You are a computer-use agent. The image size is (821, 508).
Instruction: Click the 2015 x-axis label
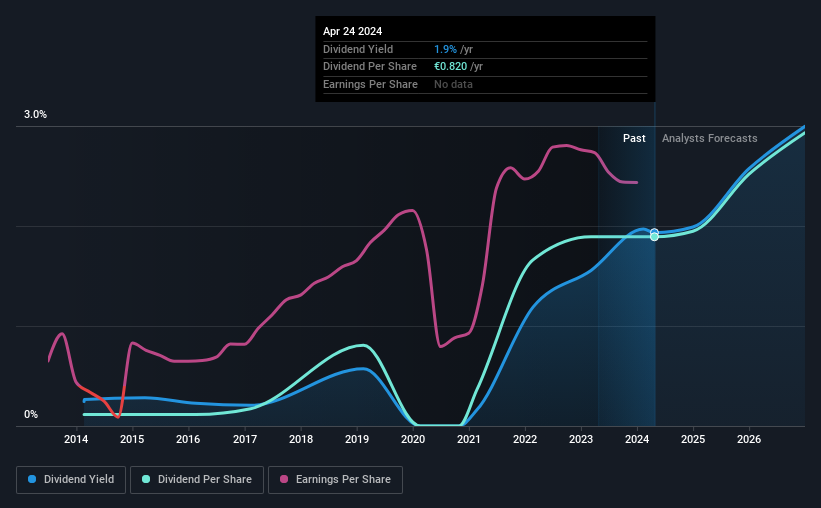point(132,439)
